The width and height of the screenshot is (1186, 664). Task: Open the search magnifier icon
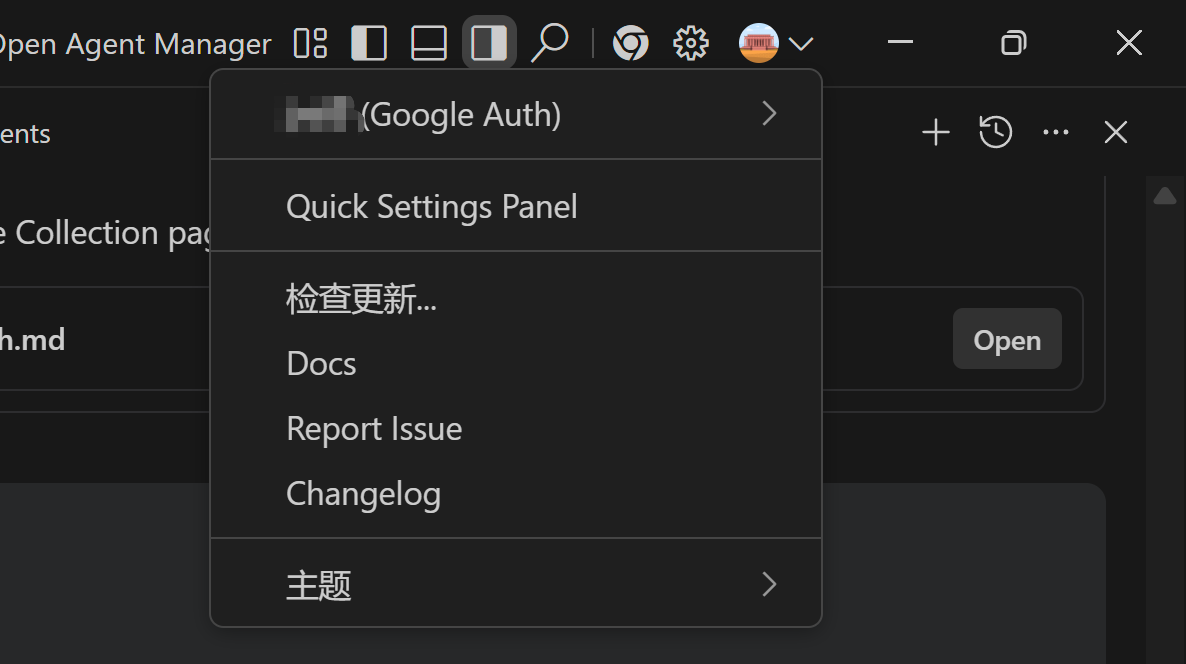tap(549, 43)
